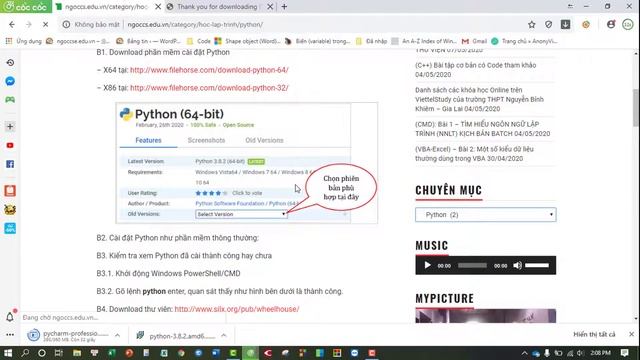
Task: Open Messenger from the sidebar
Action: point(10,81)
